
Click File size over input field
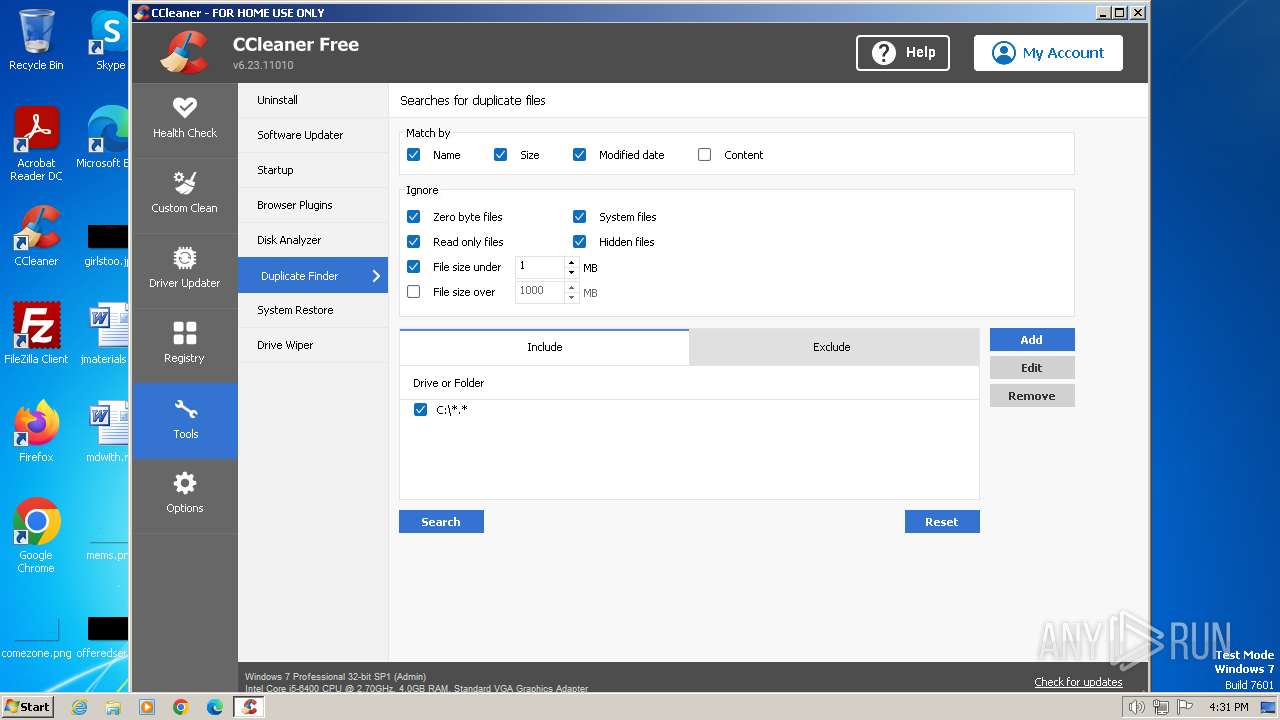[540, 292]
